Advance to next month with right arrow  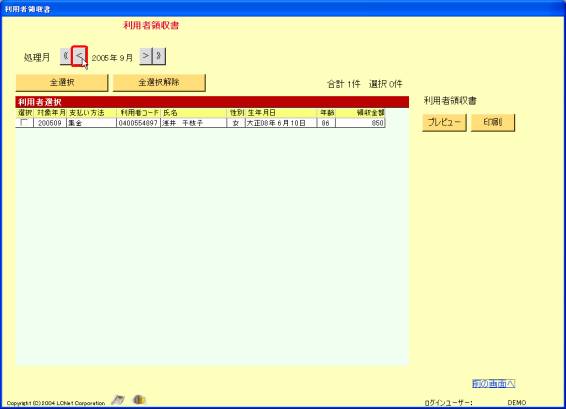click(146, 56)
